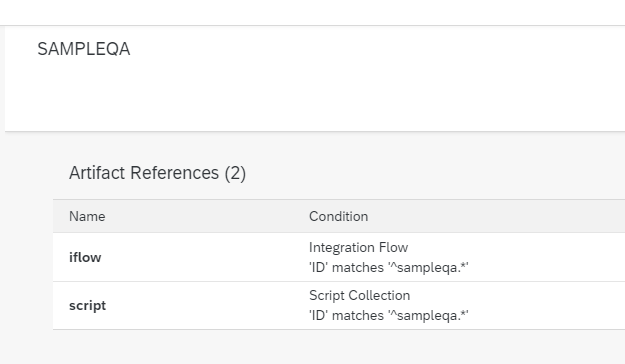Screen dimensions: 625x364
Task: Click the 'ID' keyword in script condition
Action: [318, 315]
